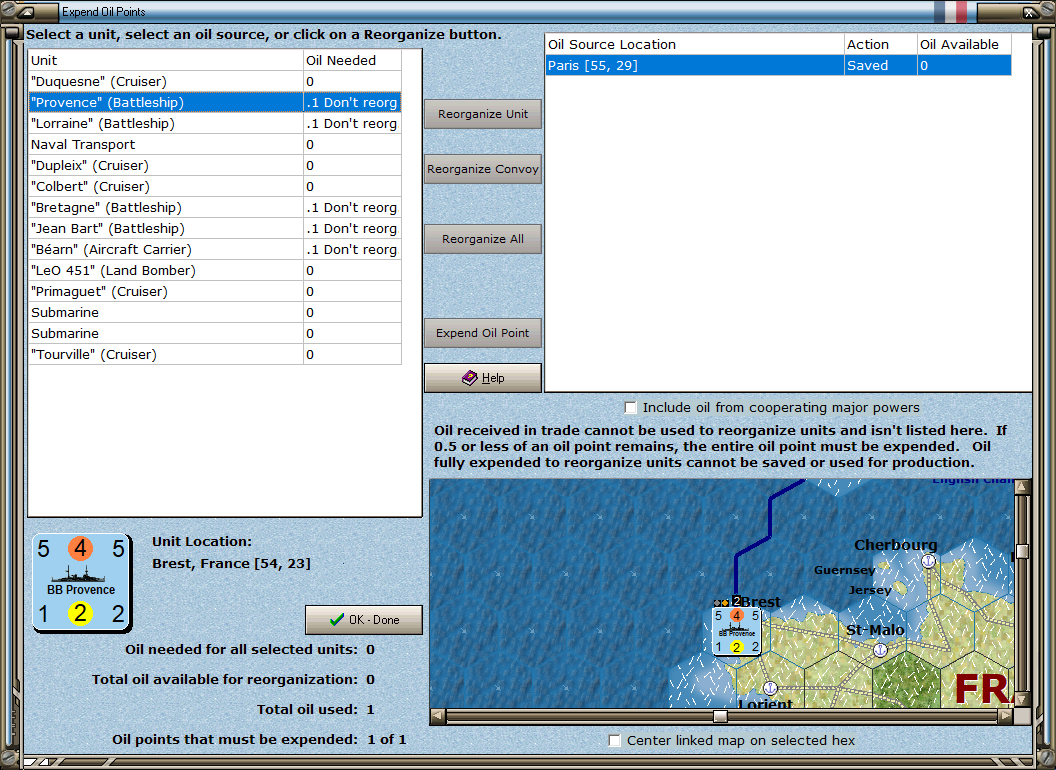
Task: Click the large BB Provence unit counter
Action: (81, 583)
